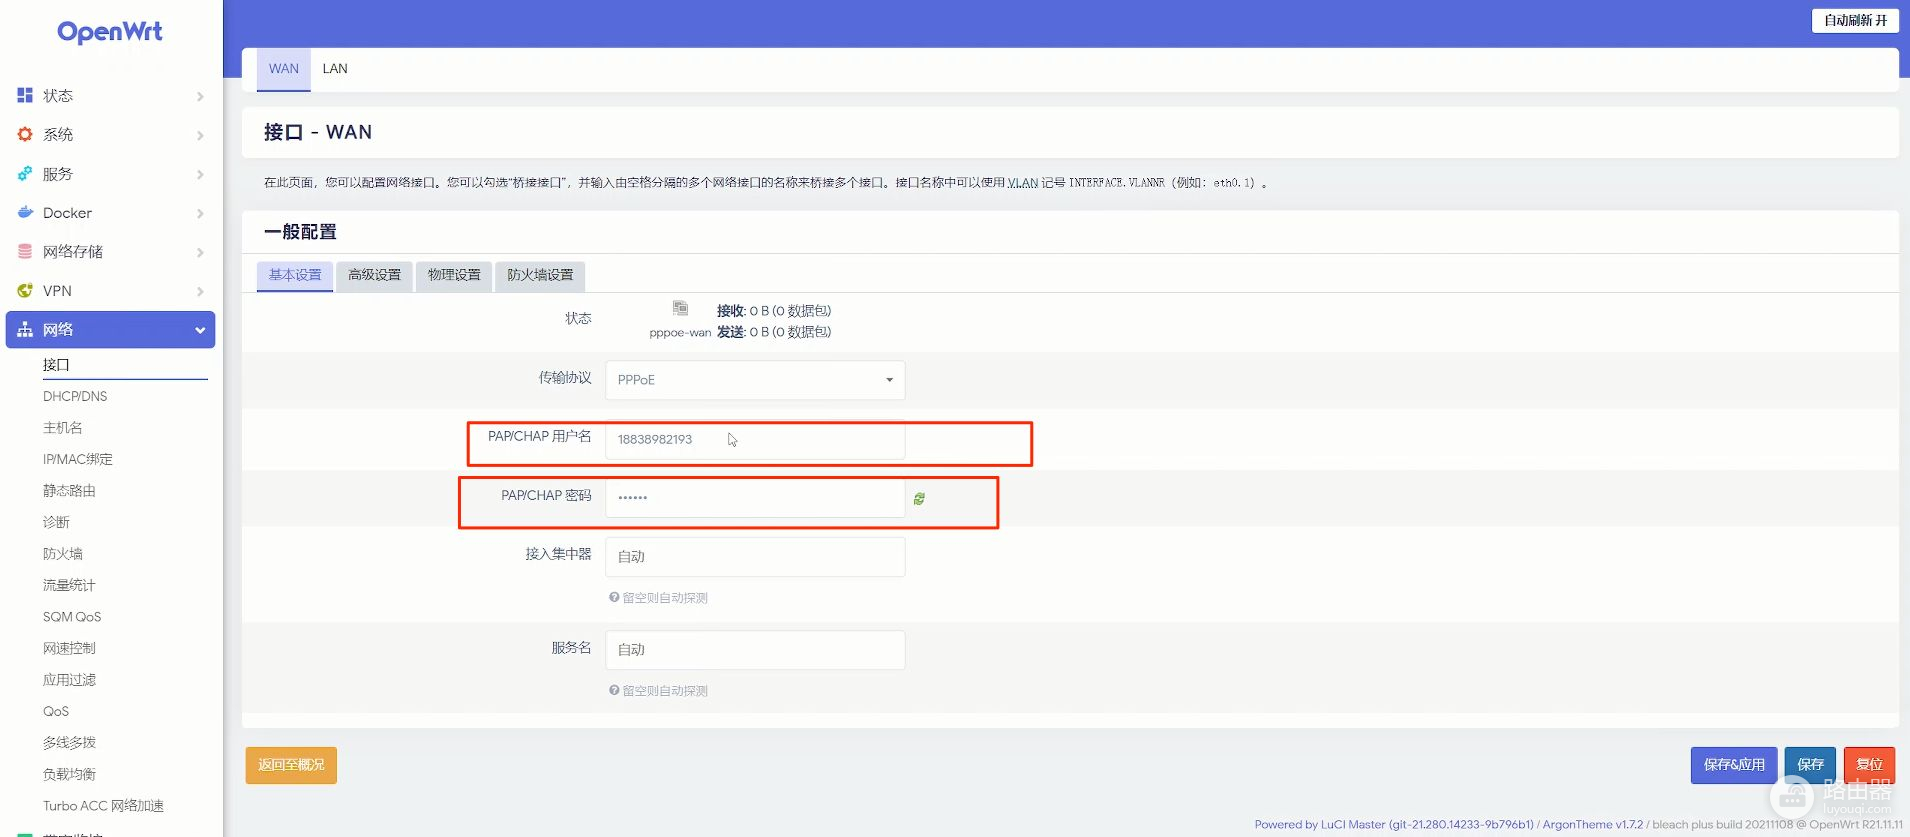Open the 传输协议 PPPoE dropdown
The width and height of the screenshot is (1910, 837).
(755, 380)
